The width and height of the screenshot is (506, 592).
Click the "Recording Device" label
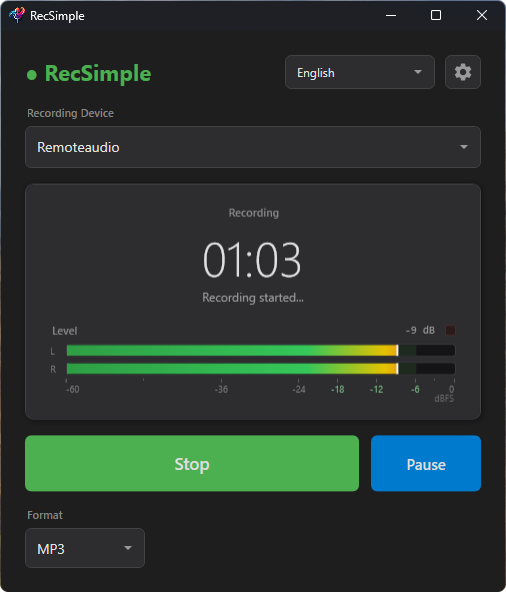tap(70, 113)
